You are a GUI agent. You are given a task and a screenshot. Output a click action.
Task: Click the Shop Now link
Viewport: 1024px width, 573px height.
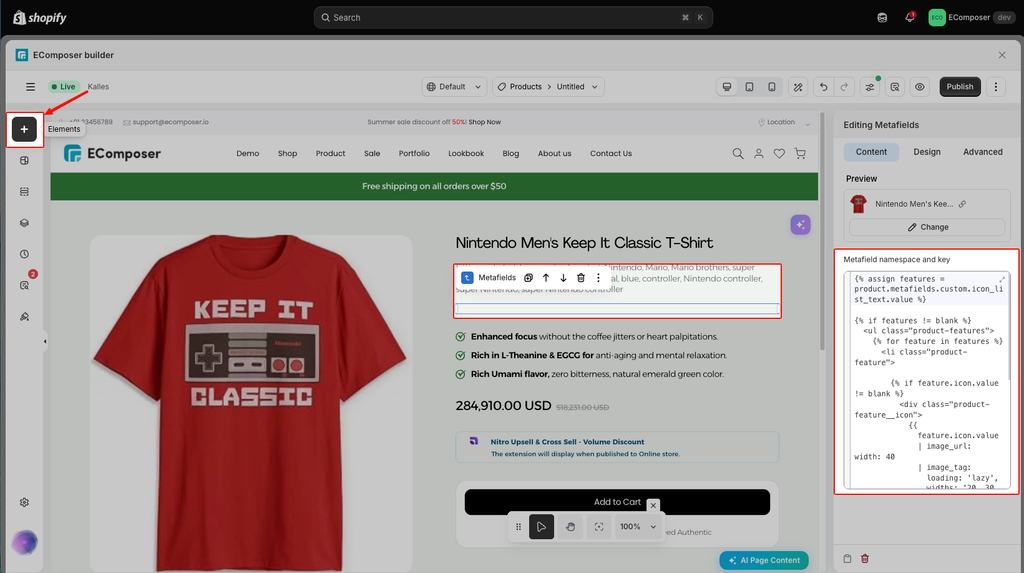485,122
